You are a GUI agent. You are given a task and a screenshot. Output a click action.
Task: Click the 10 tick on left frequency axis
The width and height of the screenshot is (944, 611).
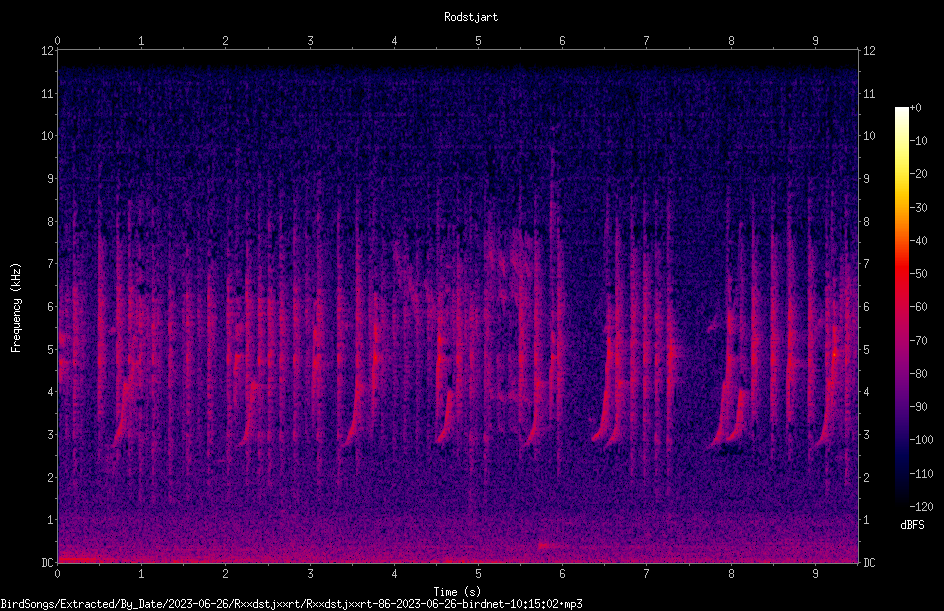click(48, 136)
